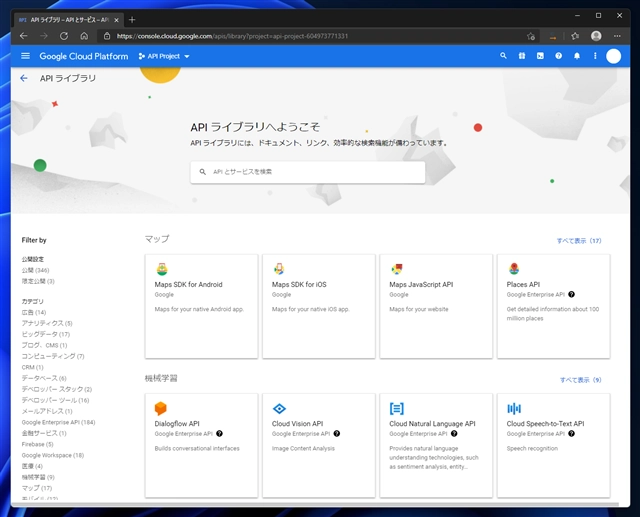Screen dimensions: 640x517
Task: Click the help icon on Cloud Speech-to-Text API card
Action: 571,433
